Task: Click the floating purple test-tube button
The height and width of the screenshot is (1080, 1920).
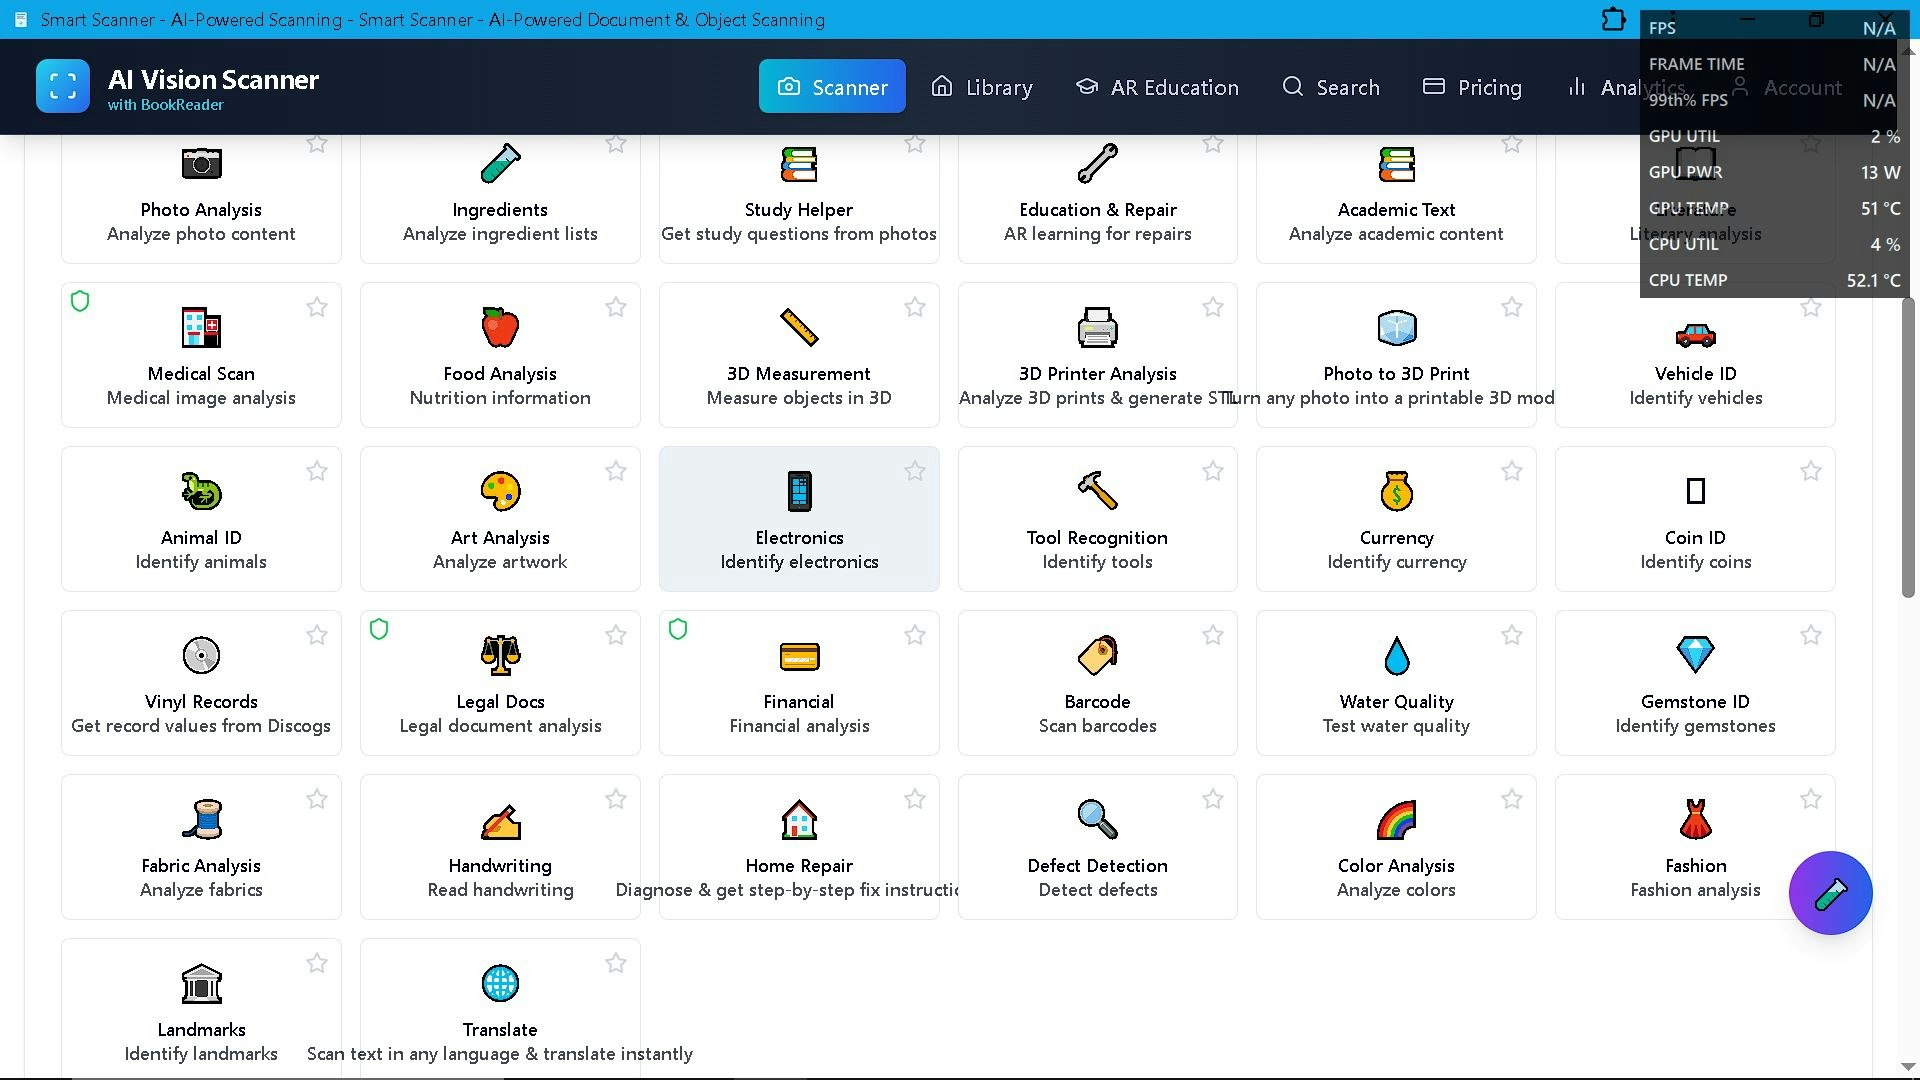Action: tap(1830, 893)
